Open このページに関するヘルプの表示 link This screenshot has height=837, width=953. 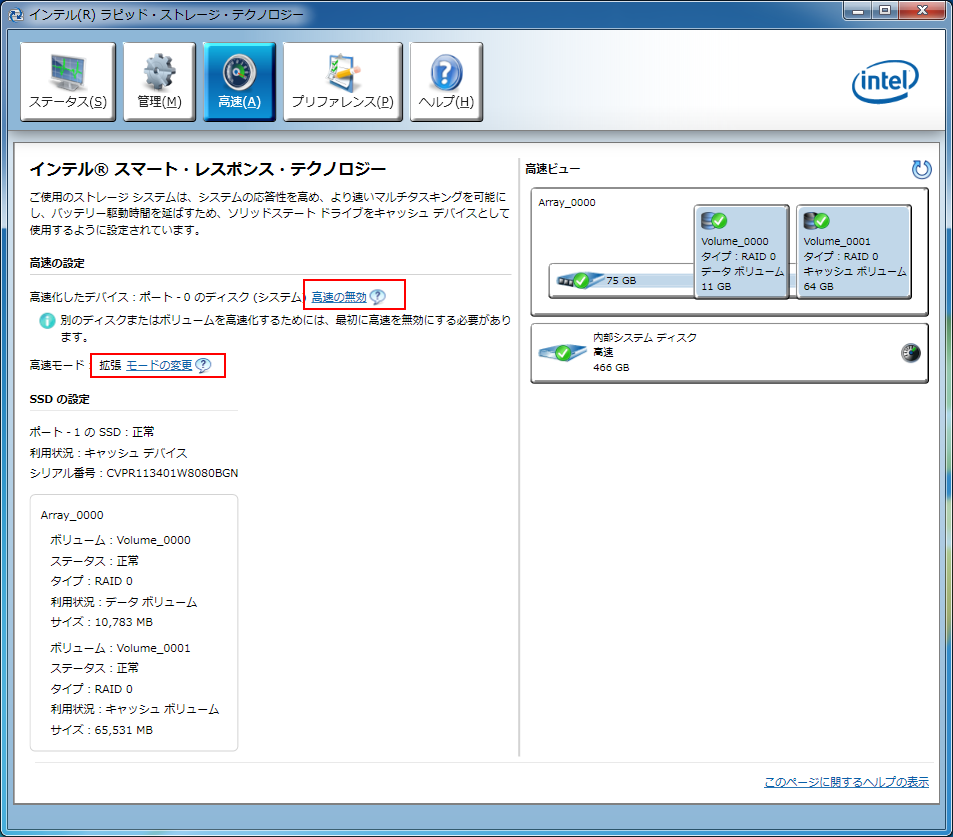(x=846, y=782)
